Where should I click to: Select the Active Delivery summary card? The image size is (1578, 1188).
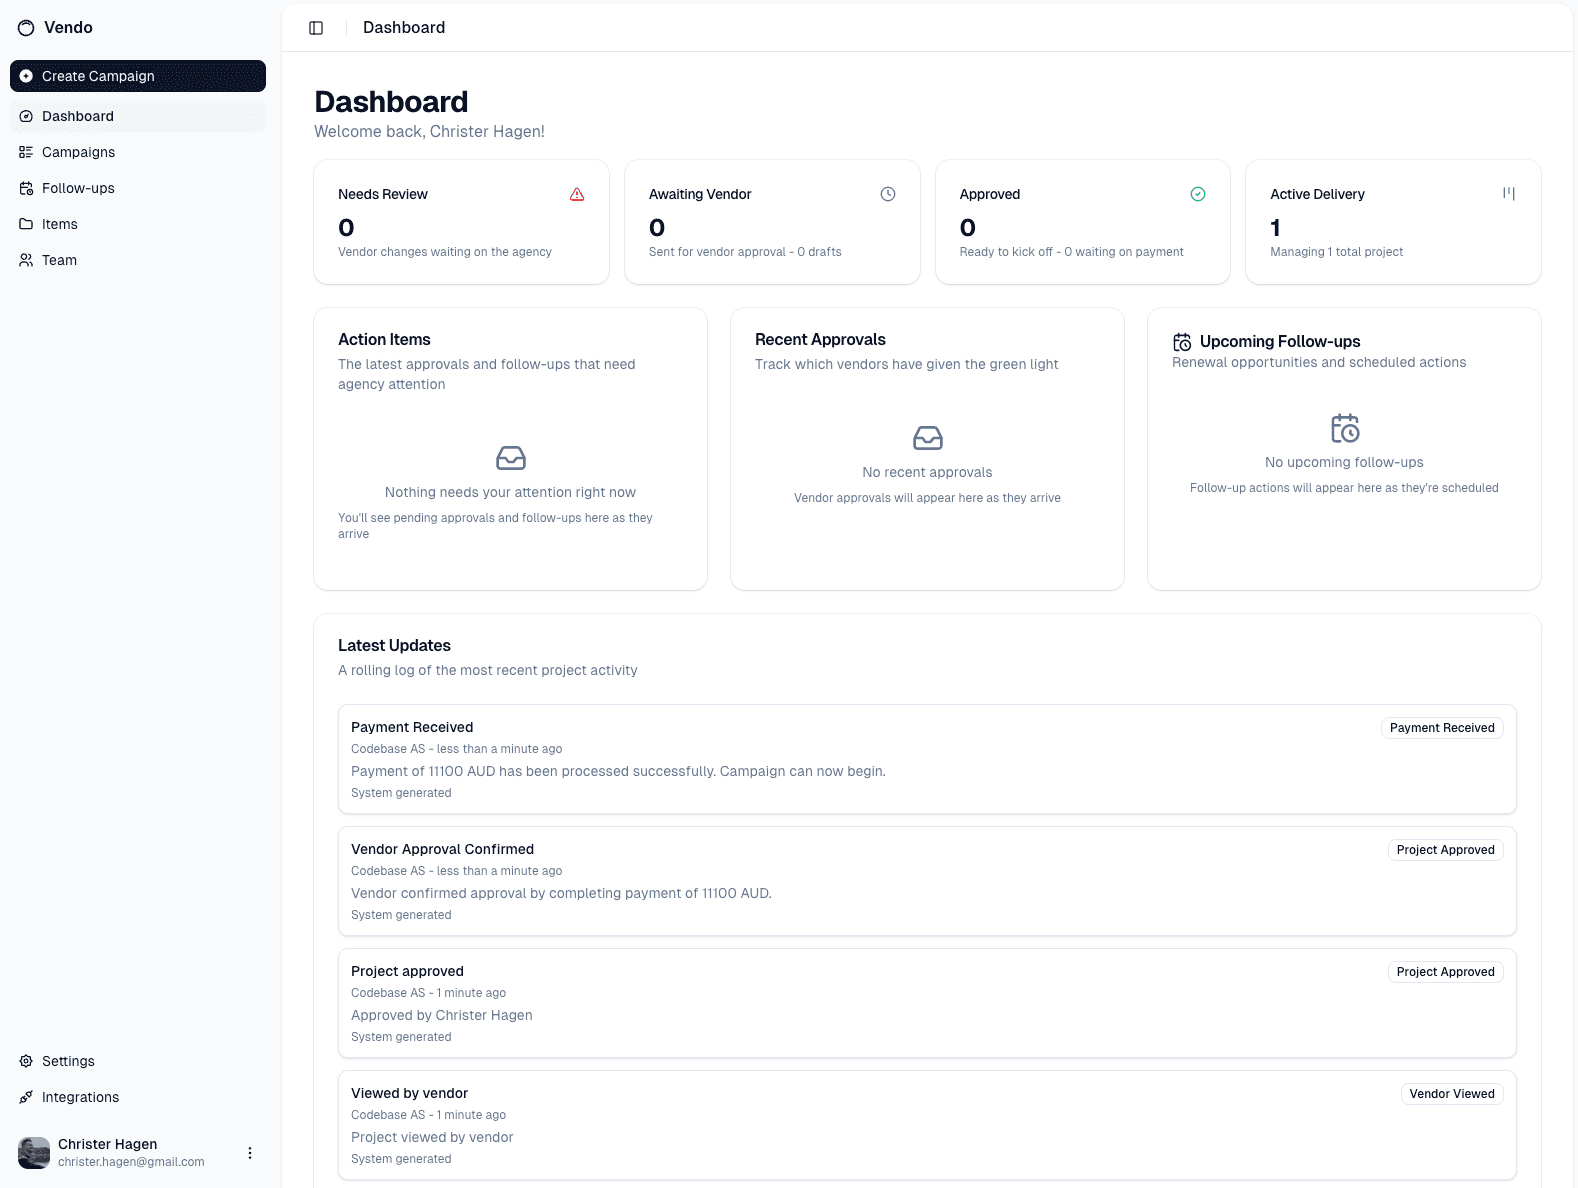[x=1393, y=222]
